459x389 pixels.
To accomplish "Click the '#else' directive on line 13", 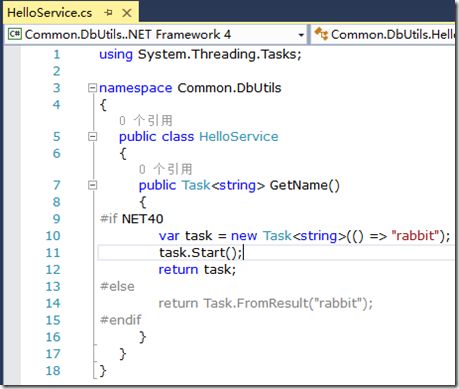I will tap(117, 286).
